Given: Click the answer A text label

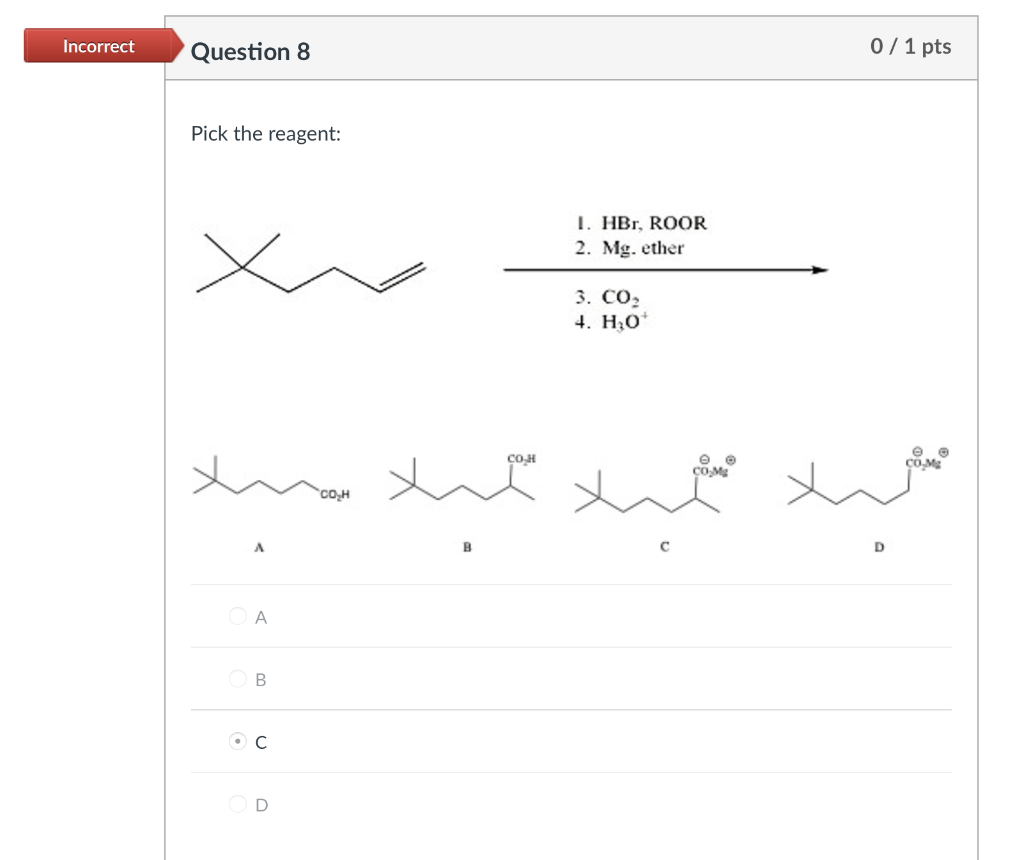Looking at the screenshot, I should (x=259, y=617).
